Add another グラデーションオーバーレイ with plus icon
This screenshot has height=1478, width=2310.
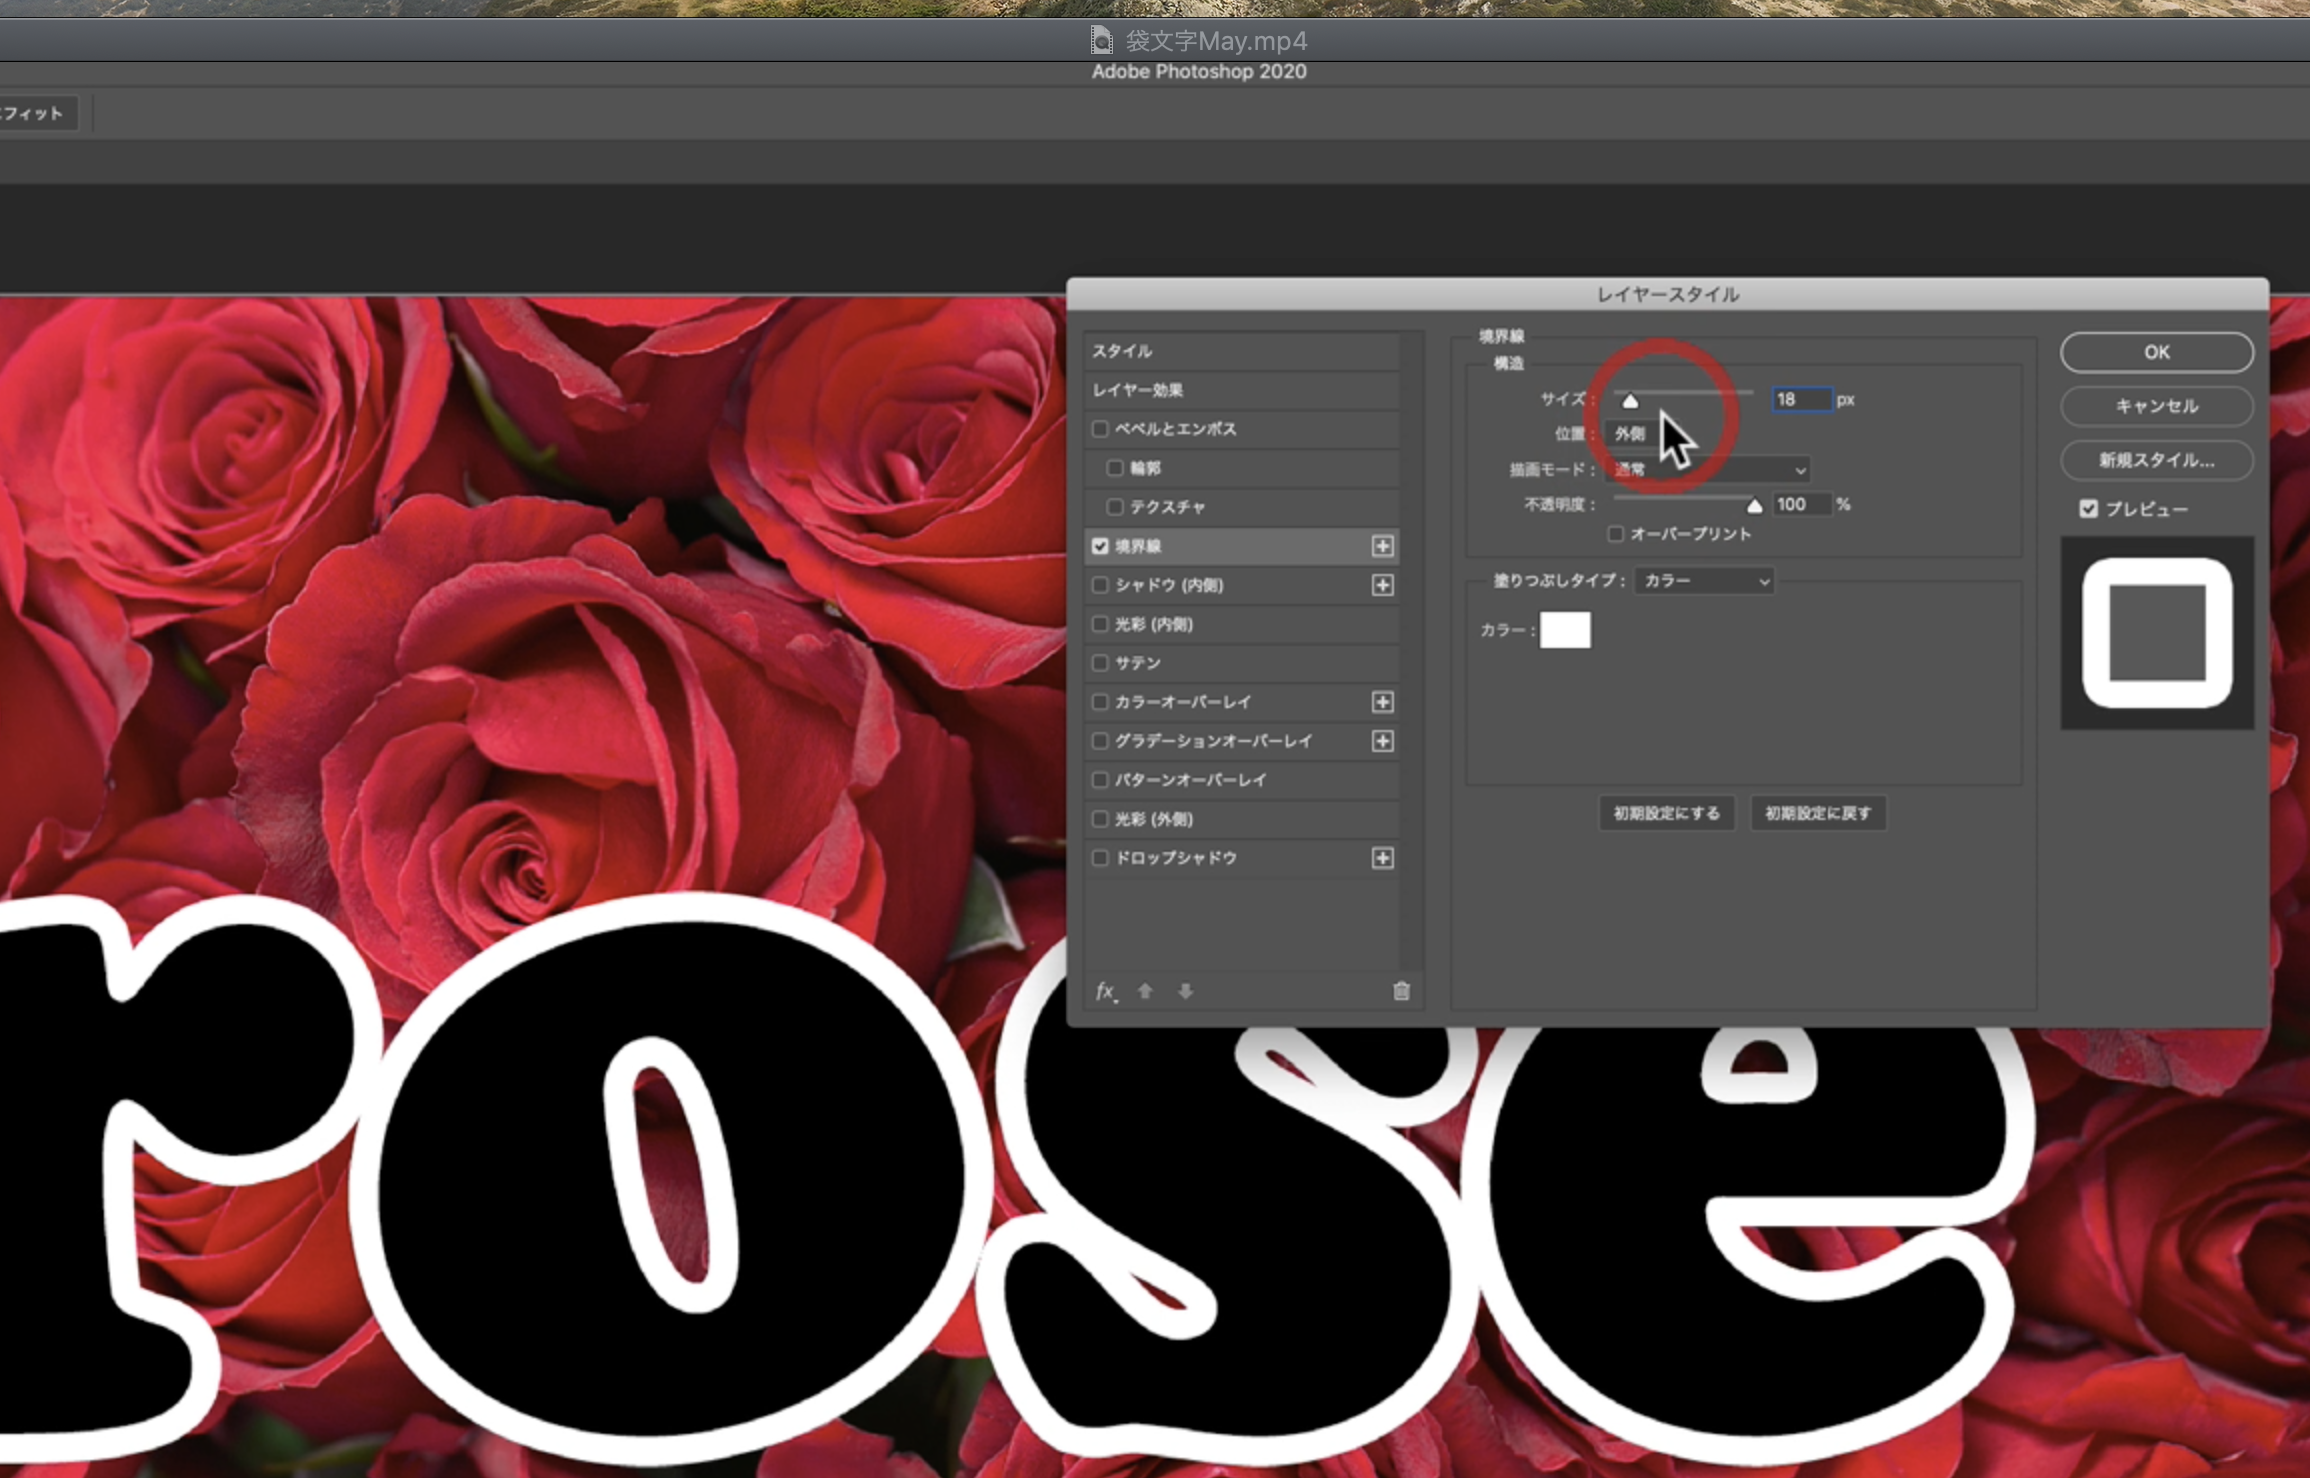(1382, 741)
